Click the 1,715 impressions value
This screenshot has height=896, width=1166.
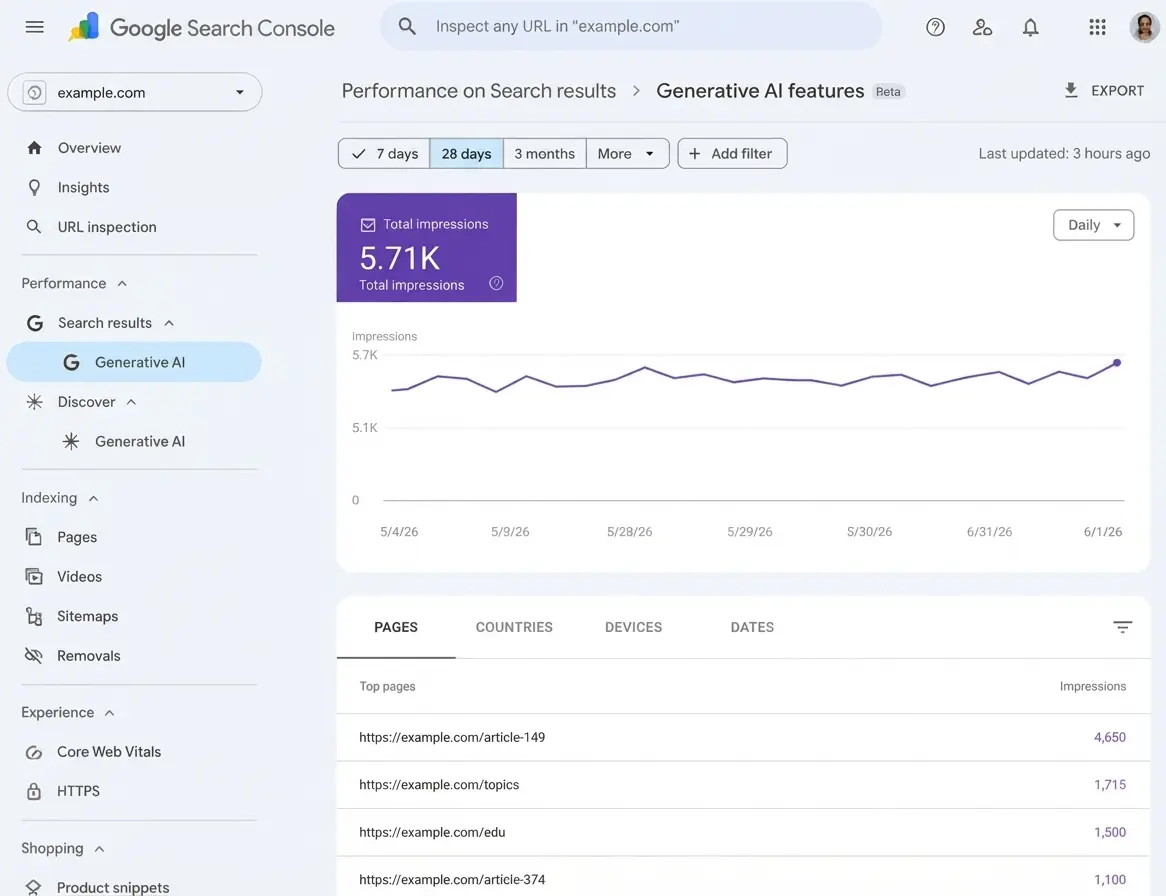click(x=1109, y=784)
